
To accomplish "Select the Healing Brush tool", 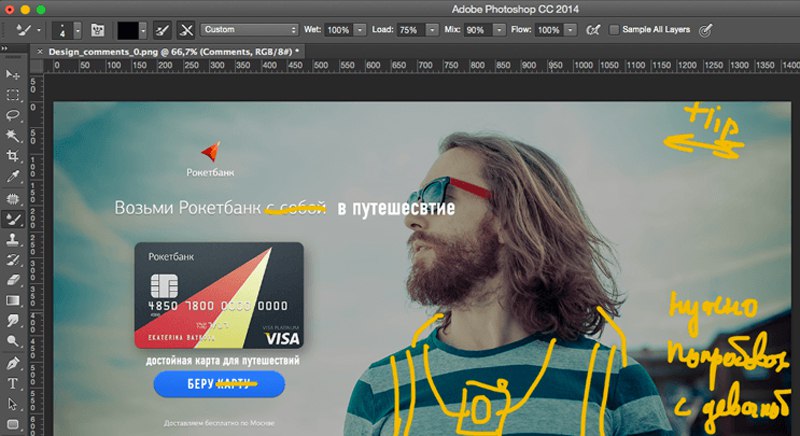I will (13, 198).
